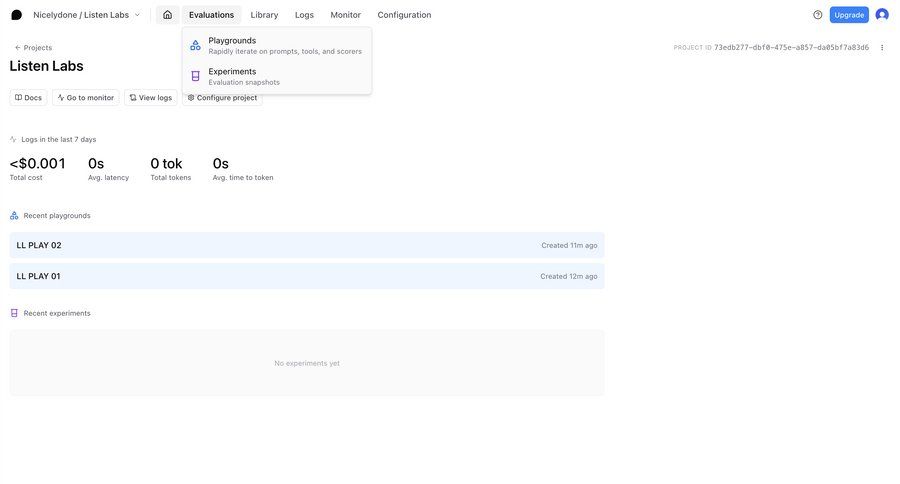Screen dimensions: 900x484
Task: Click the logs activity pulse icon
Action: (13, 140)
